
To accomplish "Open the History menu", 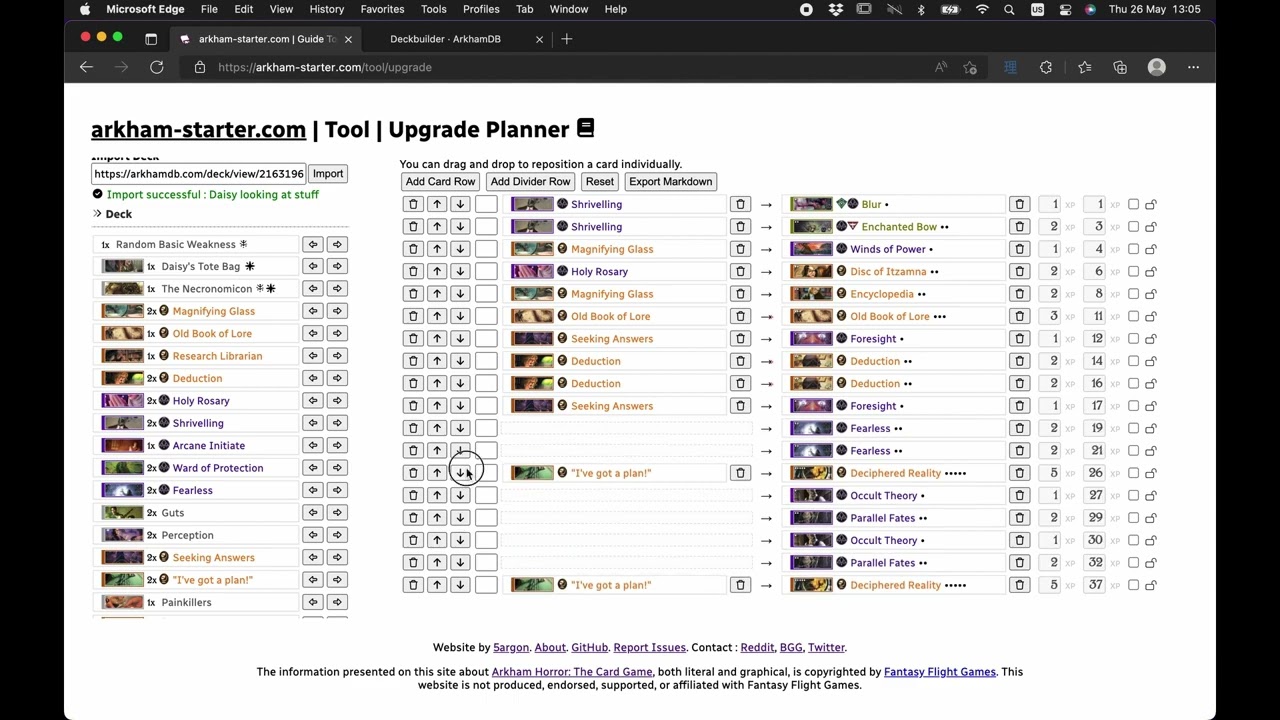I will pyautogui.click(x=327, y=9).
